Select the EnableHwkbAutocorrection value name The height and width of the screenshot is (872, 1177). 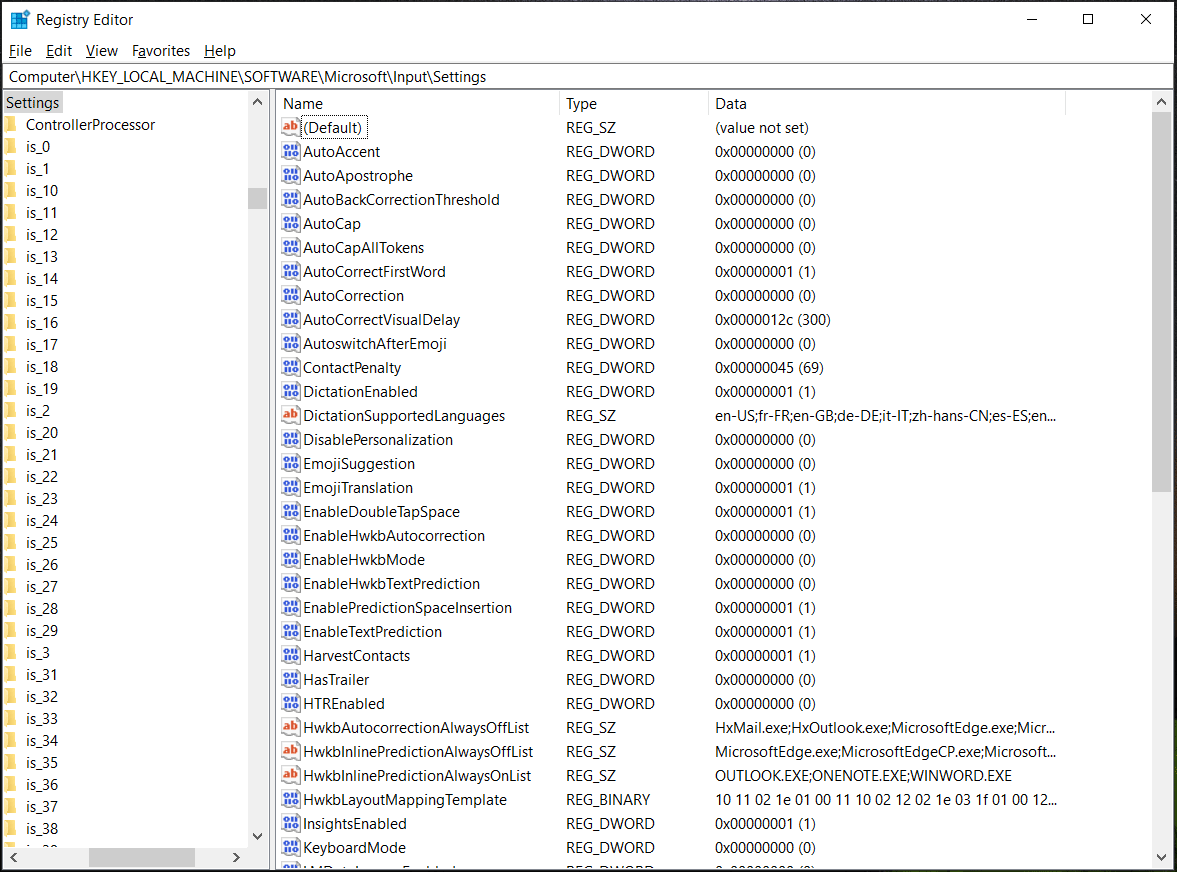click(x=394, y=536)
